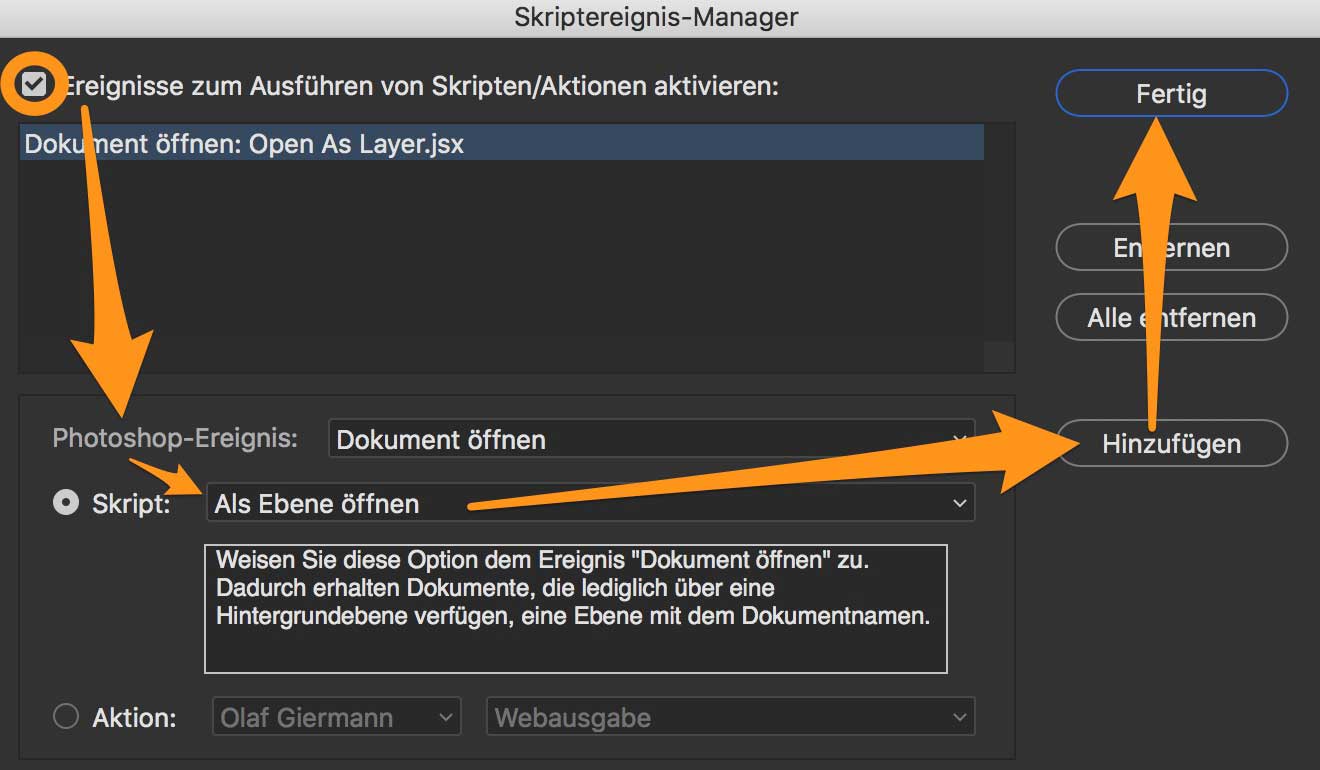
Task: Open the Photoshop-Ereignis dropdown
Action: pos(650,439)
